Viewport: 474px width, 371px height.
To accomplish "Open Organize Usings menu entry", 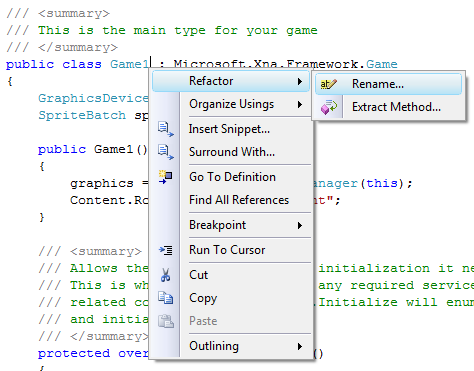I will [231, 104].
